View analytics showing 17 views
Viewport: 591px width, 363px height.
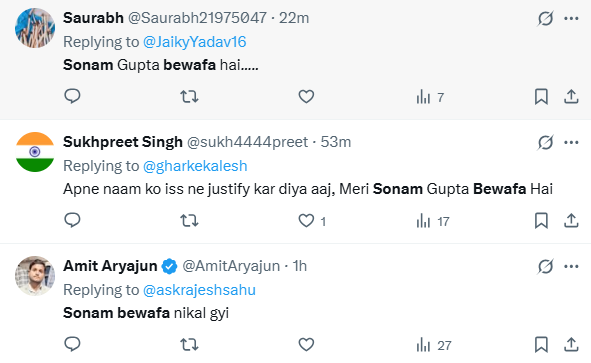pos(433,221)
